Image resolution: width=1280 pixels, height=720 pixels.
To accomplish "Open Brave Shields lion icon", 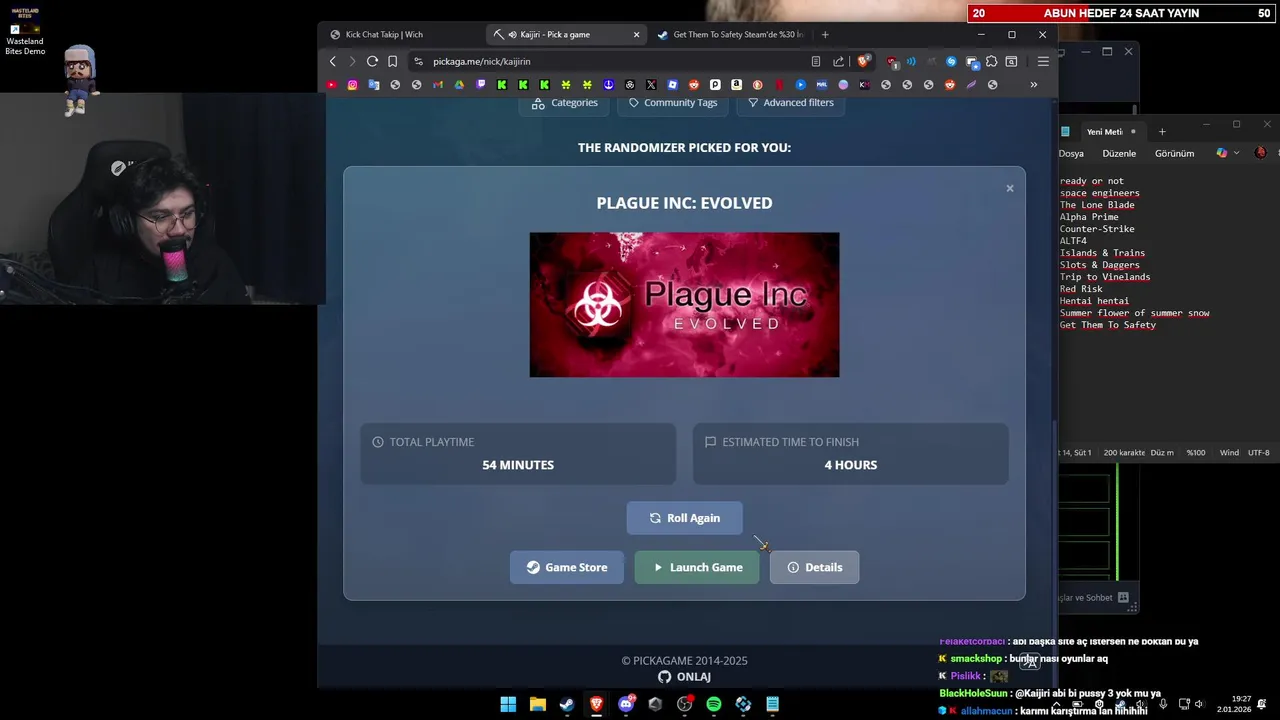I will coord(863,61).
